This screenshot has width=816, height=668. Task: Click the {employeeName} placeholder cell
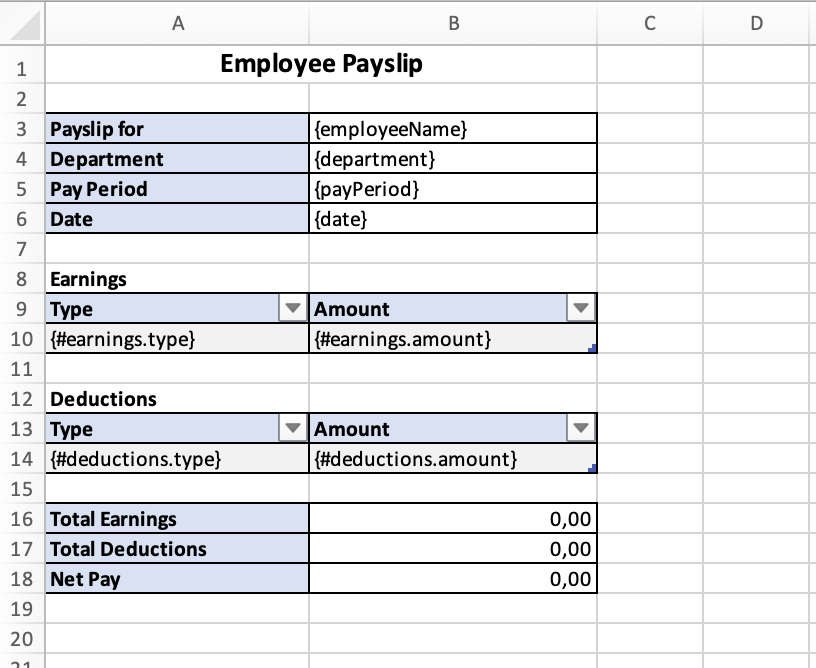click(453, 129)
